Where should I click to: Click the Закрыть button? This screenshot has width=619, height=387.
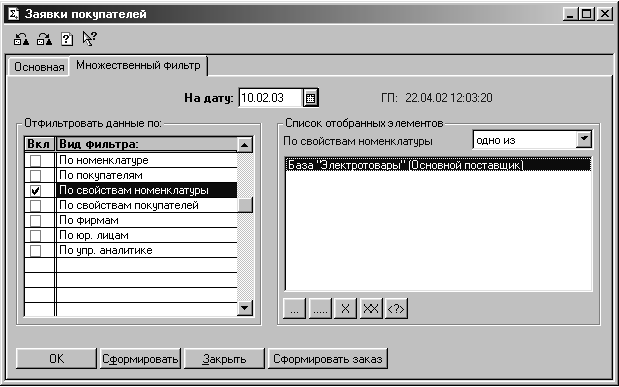click(224, 359)
